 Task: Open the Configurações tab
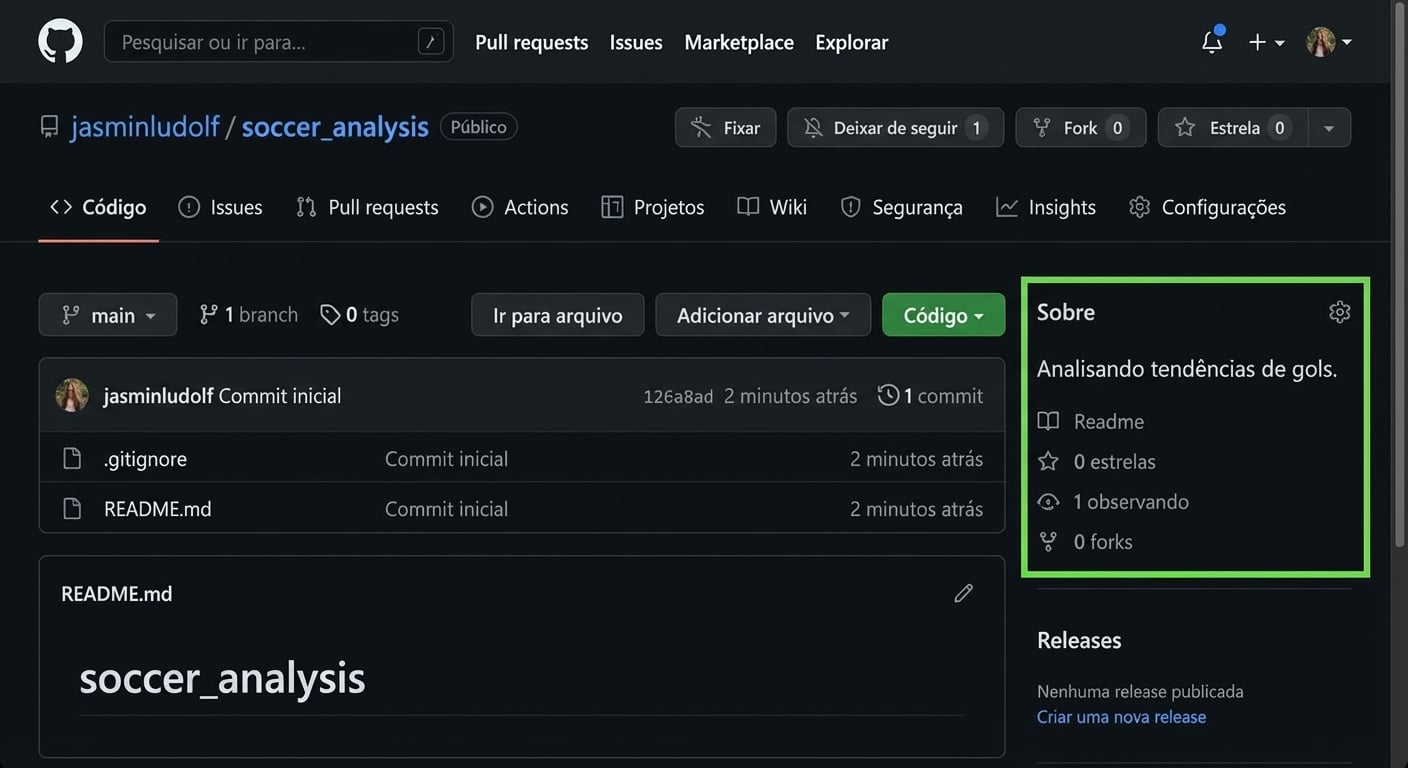click(1207, 207)
